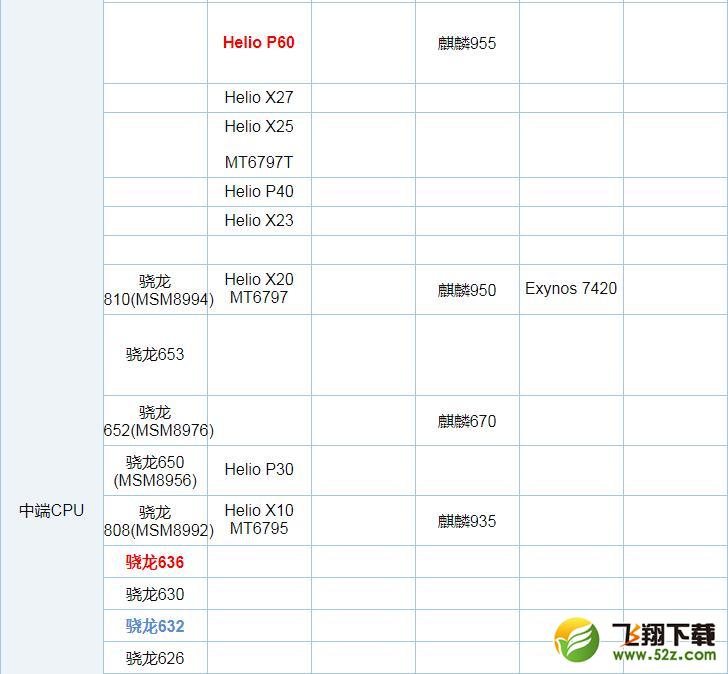This screenshot has width=728, height=674.
Task: Select the Helio P40 cell
Action: coord(259,191)
